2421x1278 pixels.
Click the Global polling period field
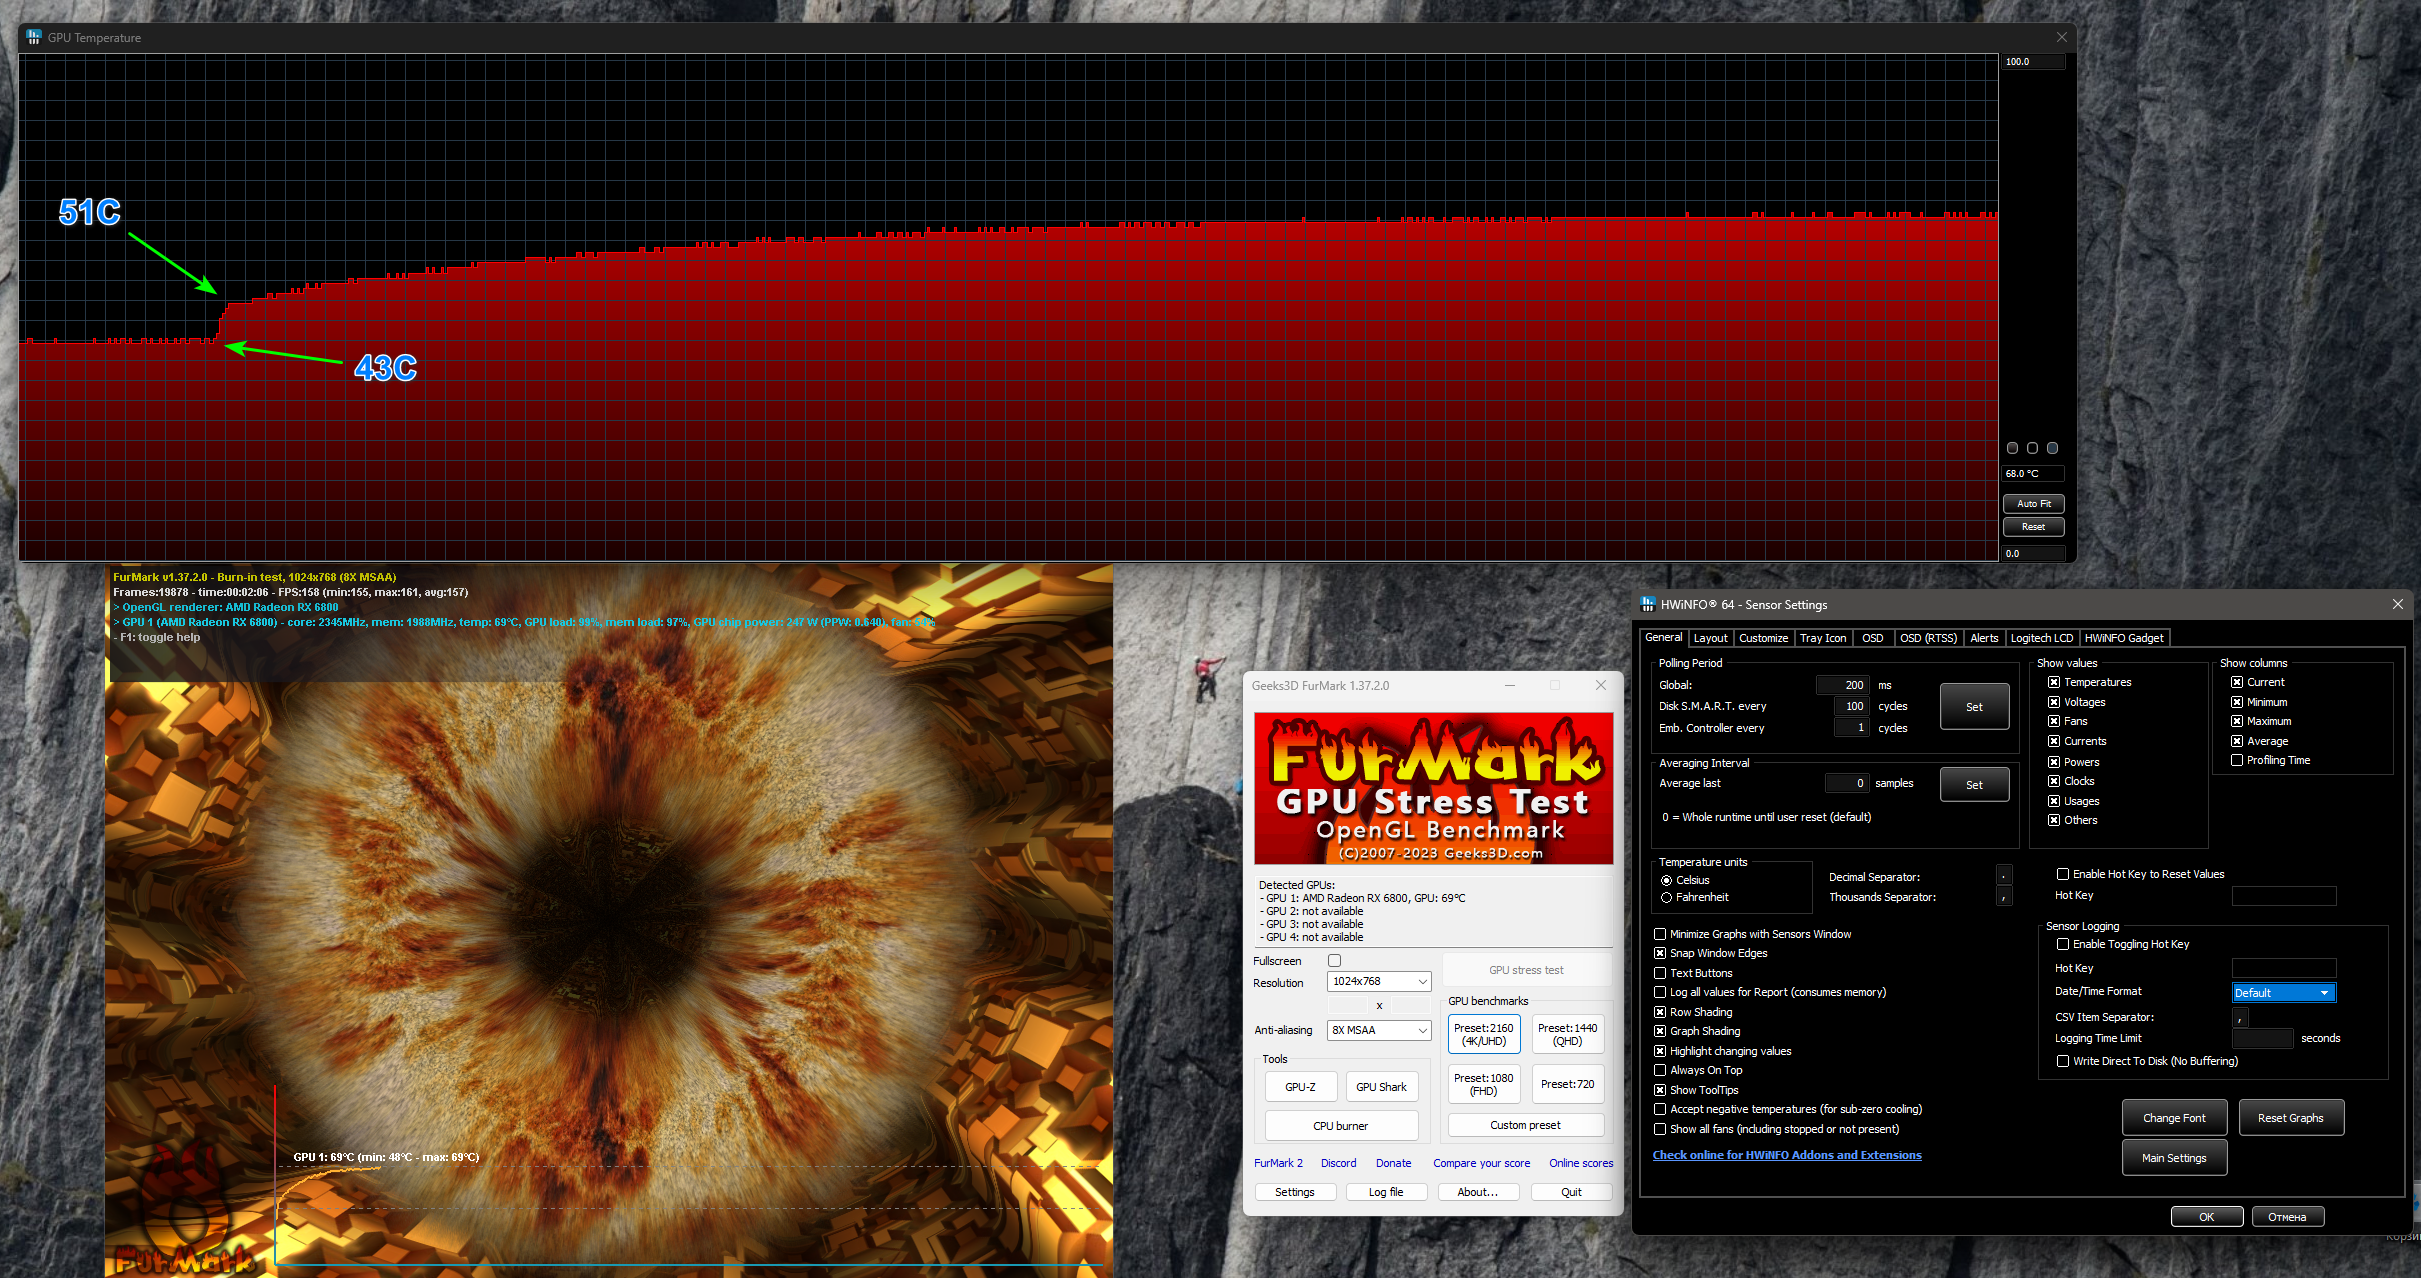point(1842,685)
